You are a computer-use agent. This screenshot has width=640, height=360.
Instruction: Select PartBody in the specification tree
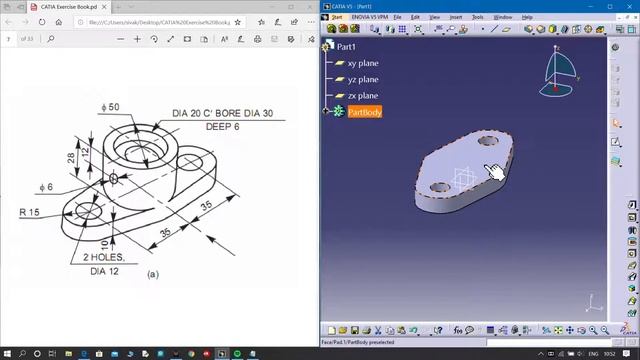click(x=365, y=112)
